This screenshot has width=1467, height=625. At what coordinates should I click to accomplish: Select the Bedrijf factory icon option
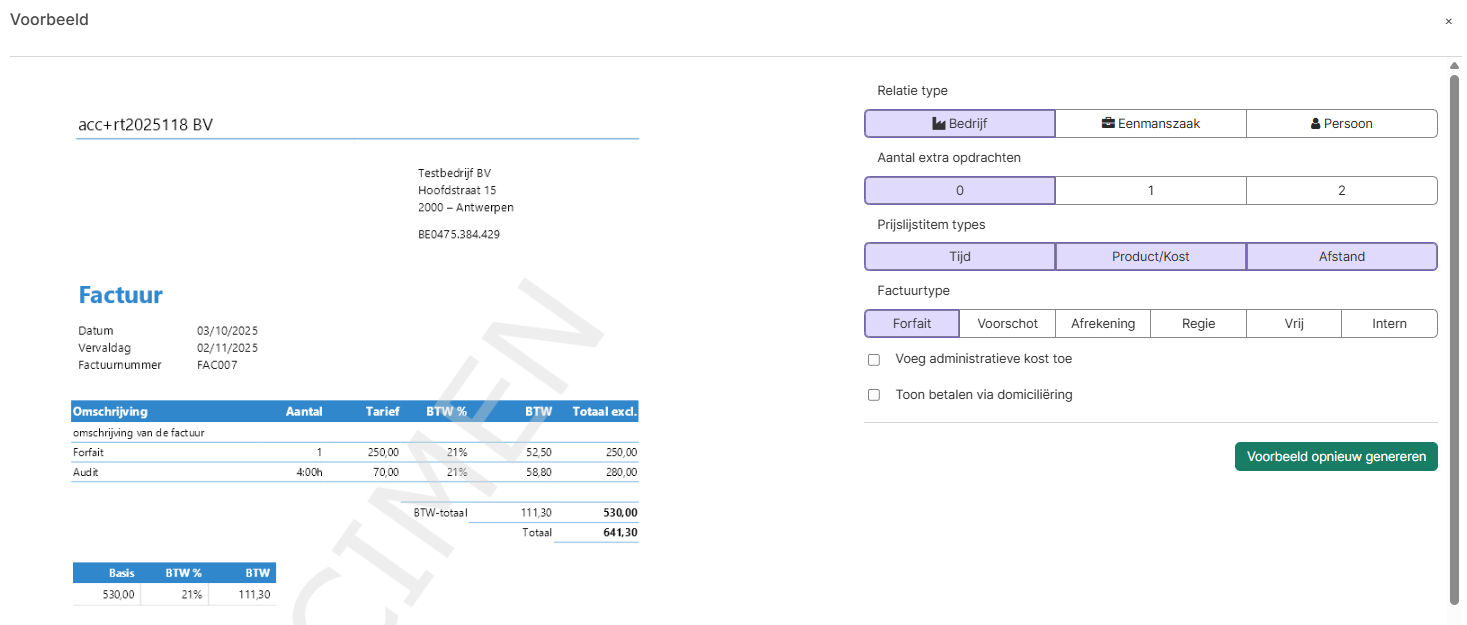959,124
